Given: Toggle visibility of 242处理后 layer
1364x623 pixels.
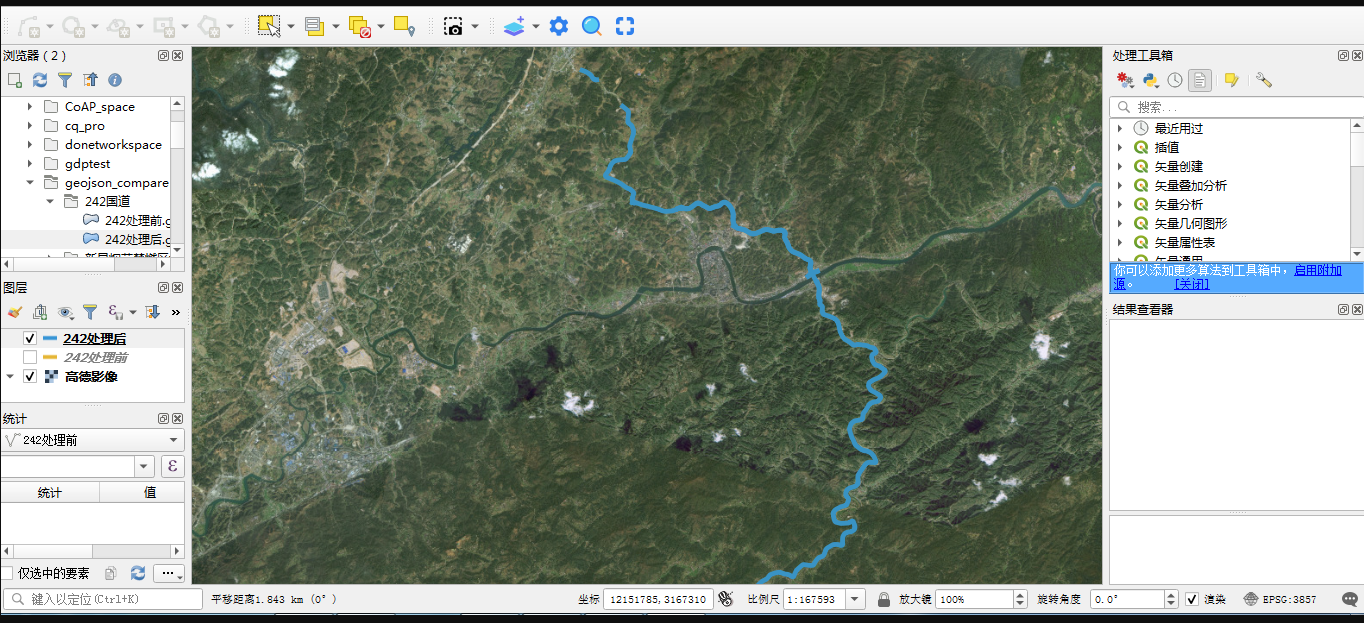Looking at the screenshot, I should 30,339.
